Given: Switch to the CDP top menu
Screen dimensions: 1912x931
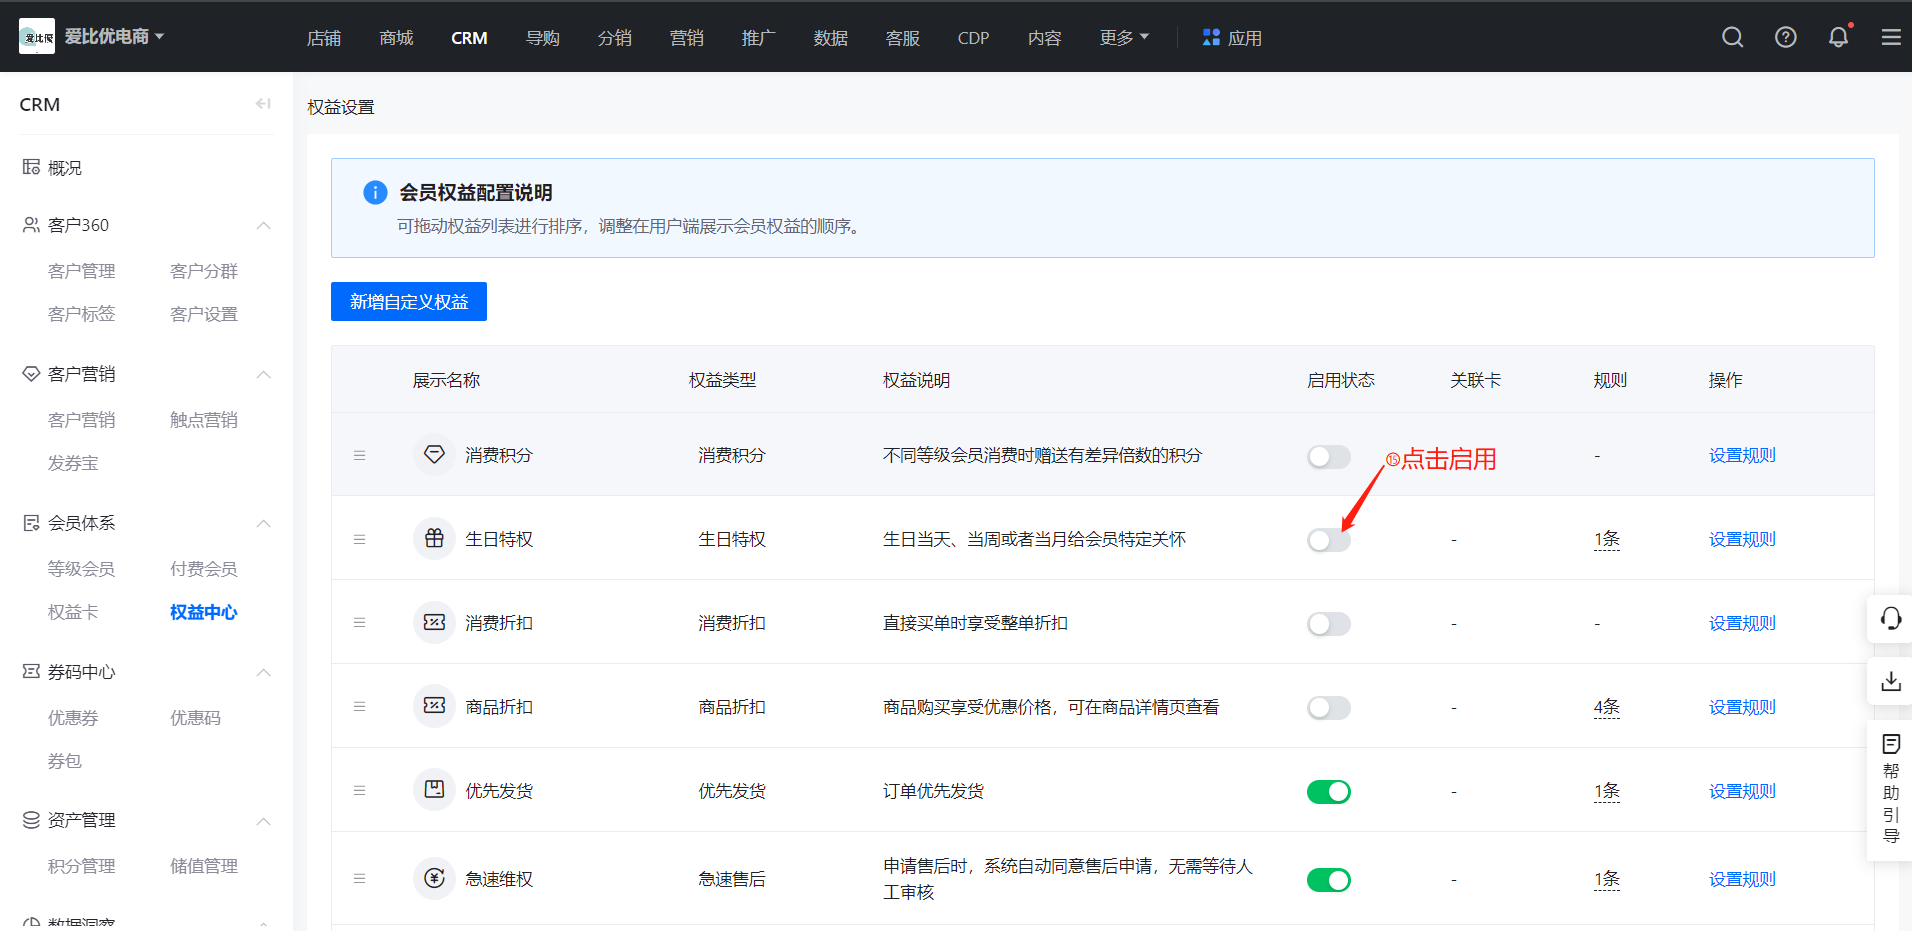Looking at the screenshot, I should tap(973, 38).
